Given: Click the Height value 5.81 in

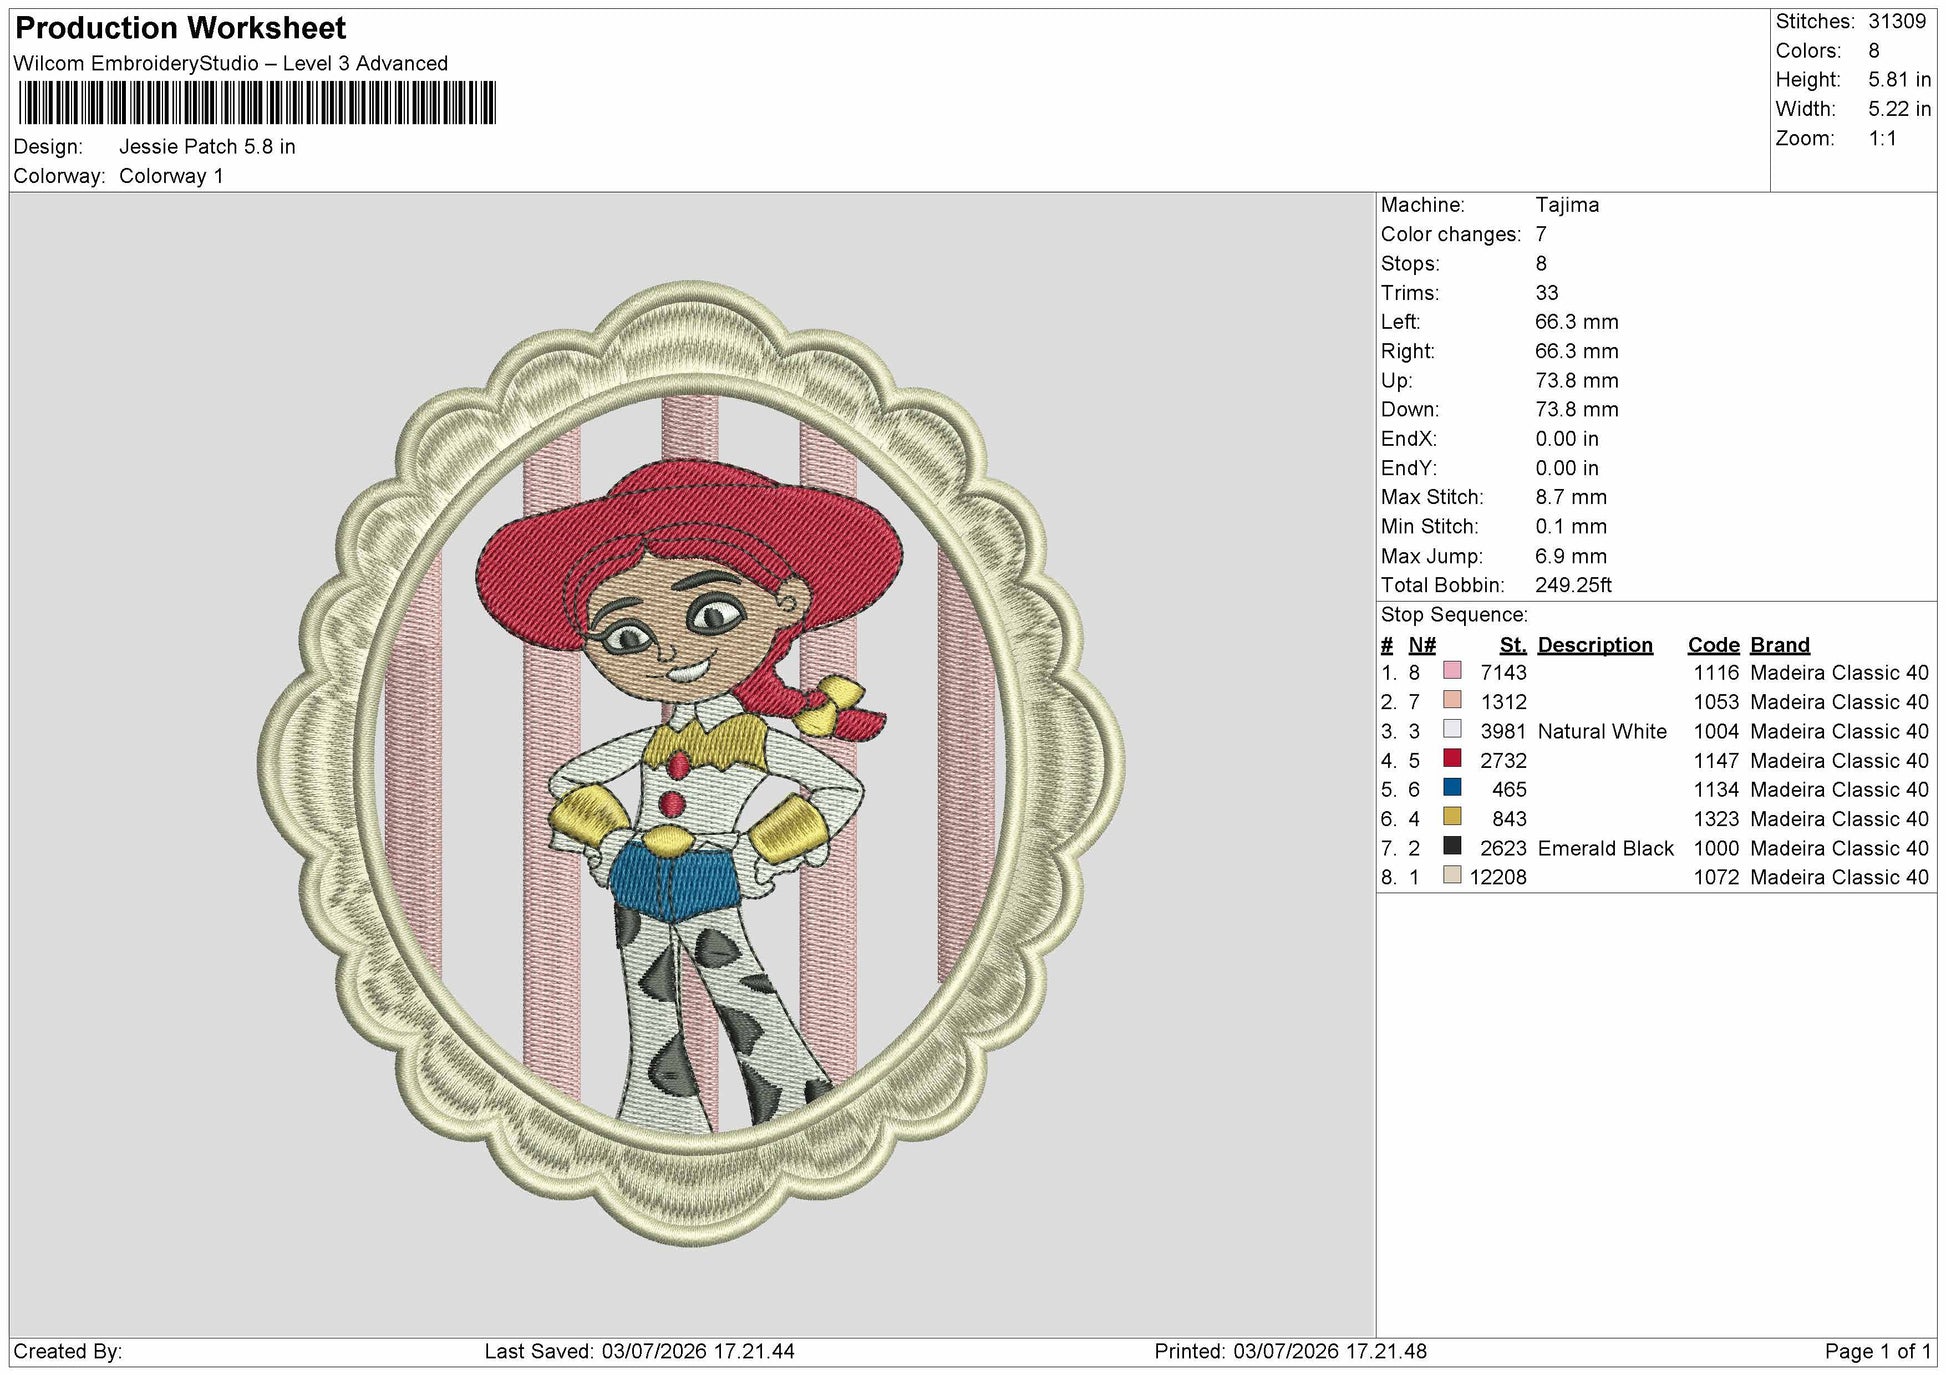Looking at the screenshot, I should (1900, 79).
